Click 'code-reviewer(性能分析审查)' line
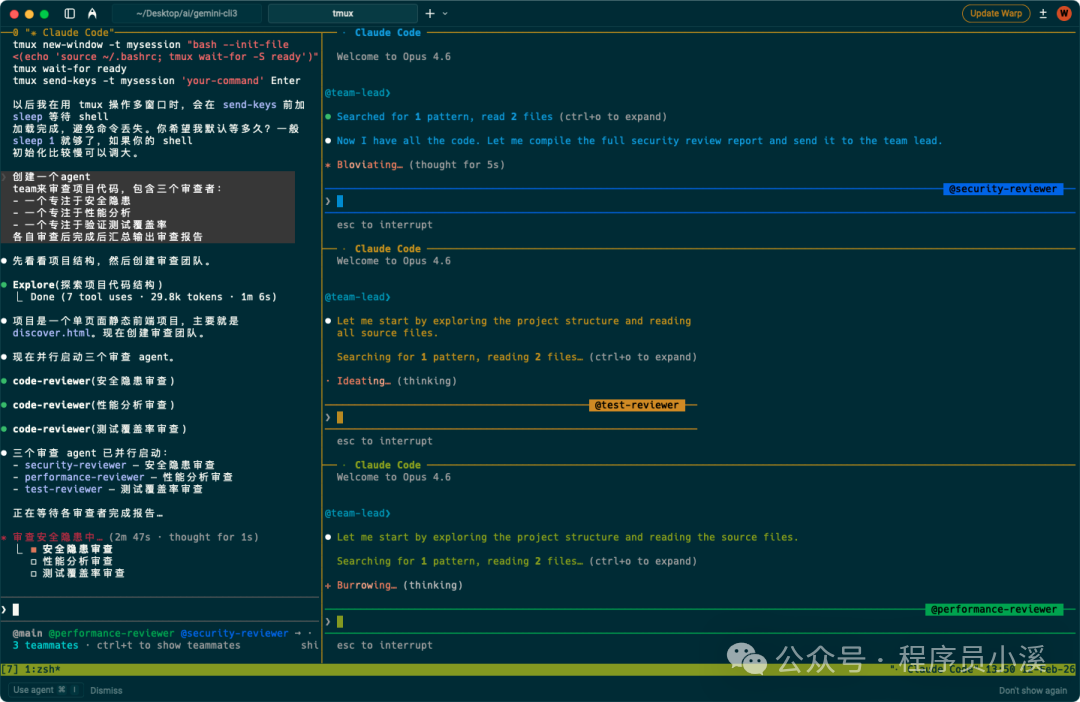The height and width of the screenshot is (702, 1080). tap(94, 405)
